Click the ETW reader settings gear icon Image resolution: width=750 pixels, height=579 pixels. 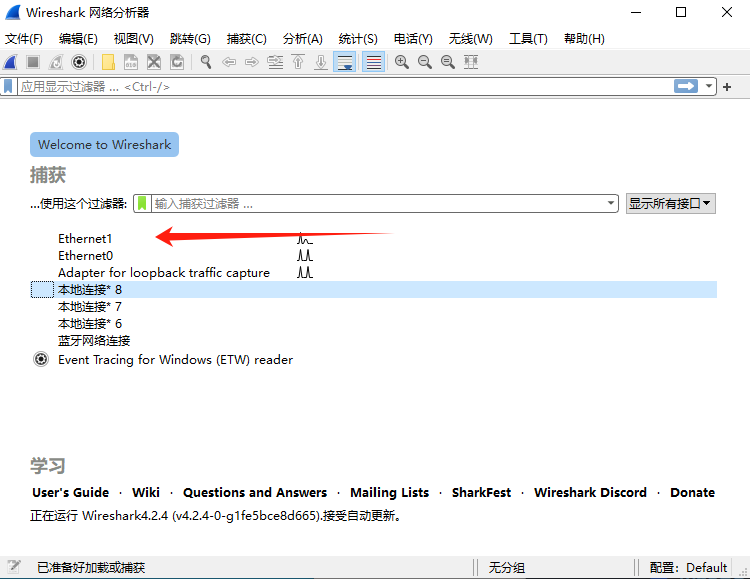(x=41, y=359)
